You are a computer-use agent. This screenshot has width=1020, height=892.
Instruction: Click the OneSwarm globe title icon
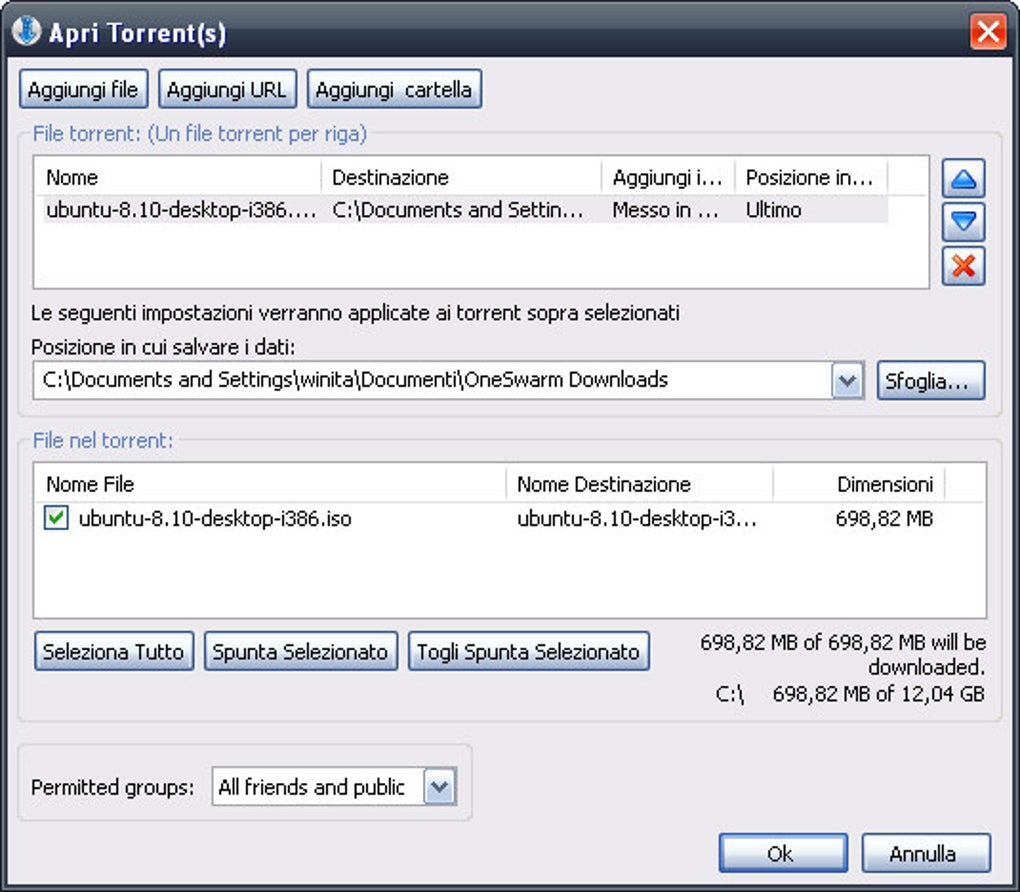point(25,32)
